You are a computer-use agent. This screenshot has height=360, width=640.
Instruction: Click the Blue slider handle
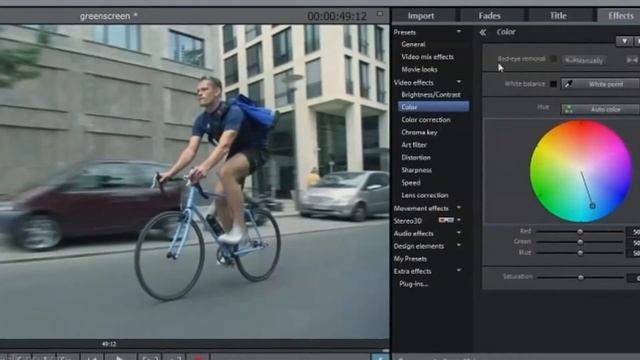[x=580, y=253]
